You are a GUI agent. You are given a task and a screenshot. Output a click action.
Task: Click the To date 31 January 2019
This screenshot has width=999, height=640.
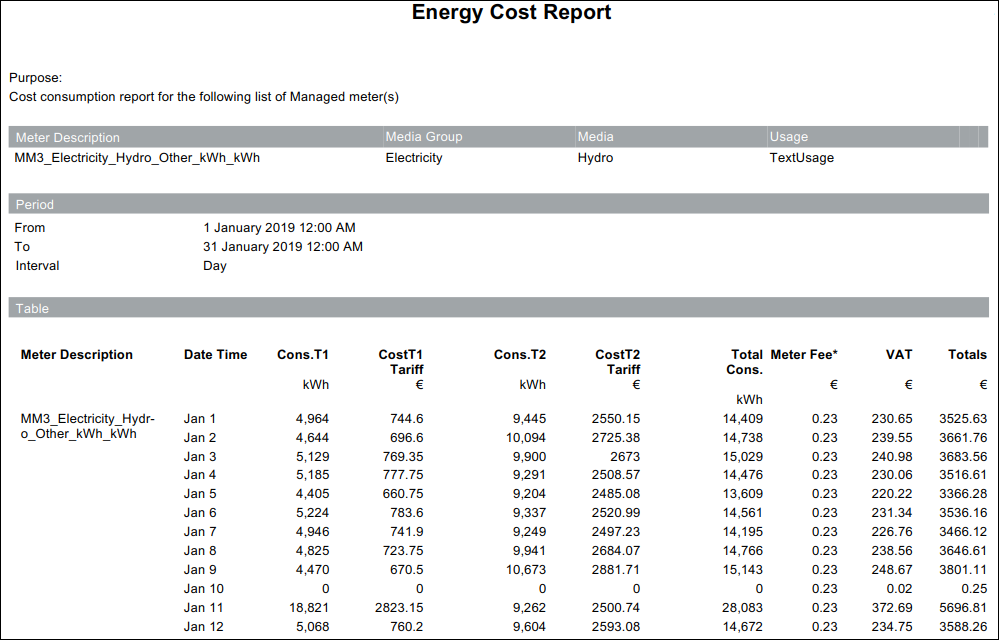[283, 247]
